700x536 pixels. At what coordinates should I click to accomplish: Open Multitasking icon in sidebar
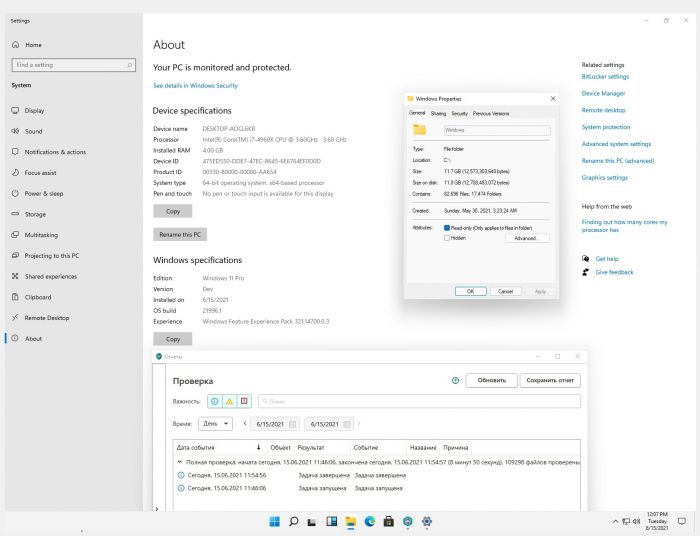[x=15, y=235]
